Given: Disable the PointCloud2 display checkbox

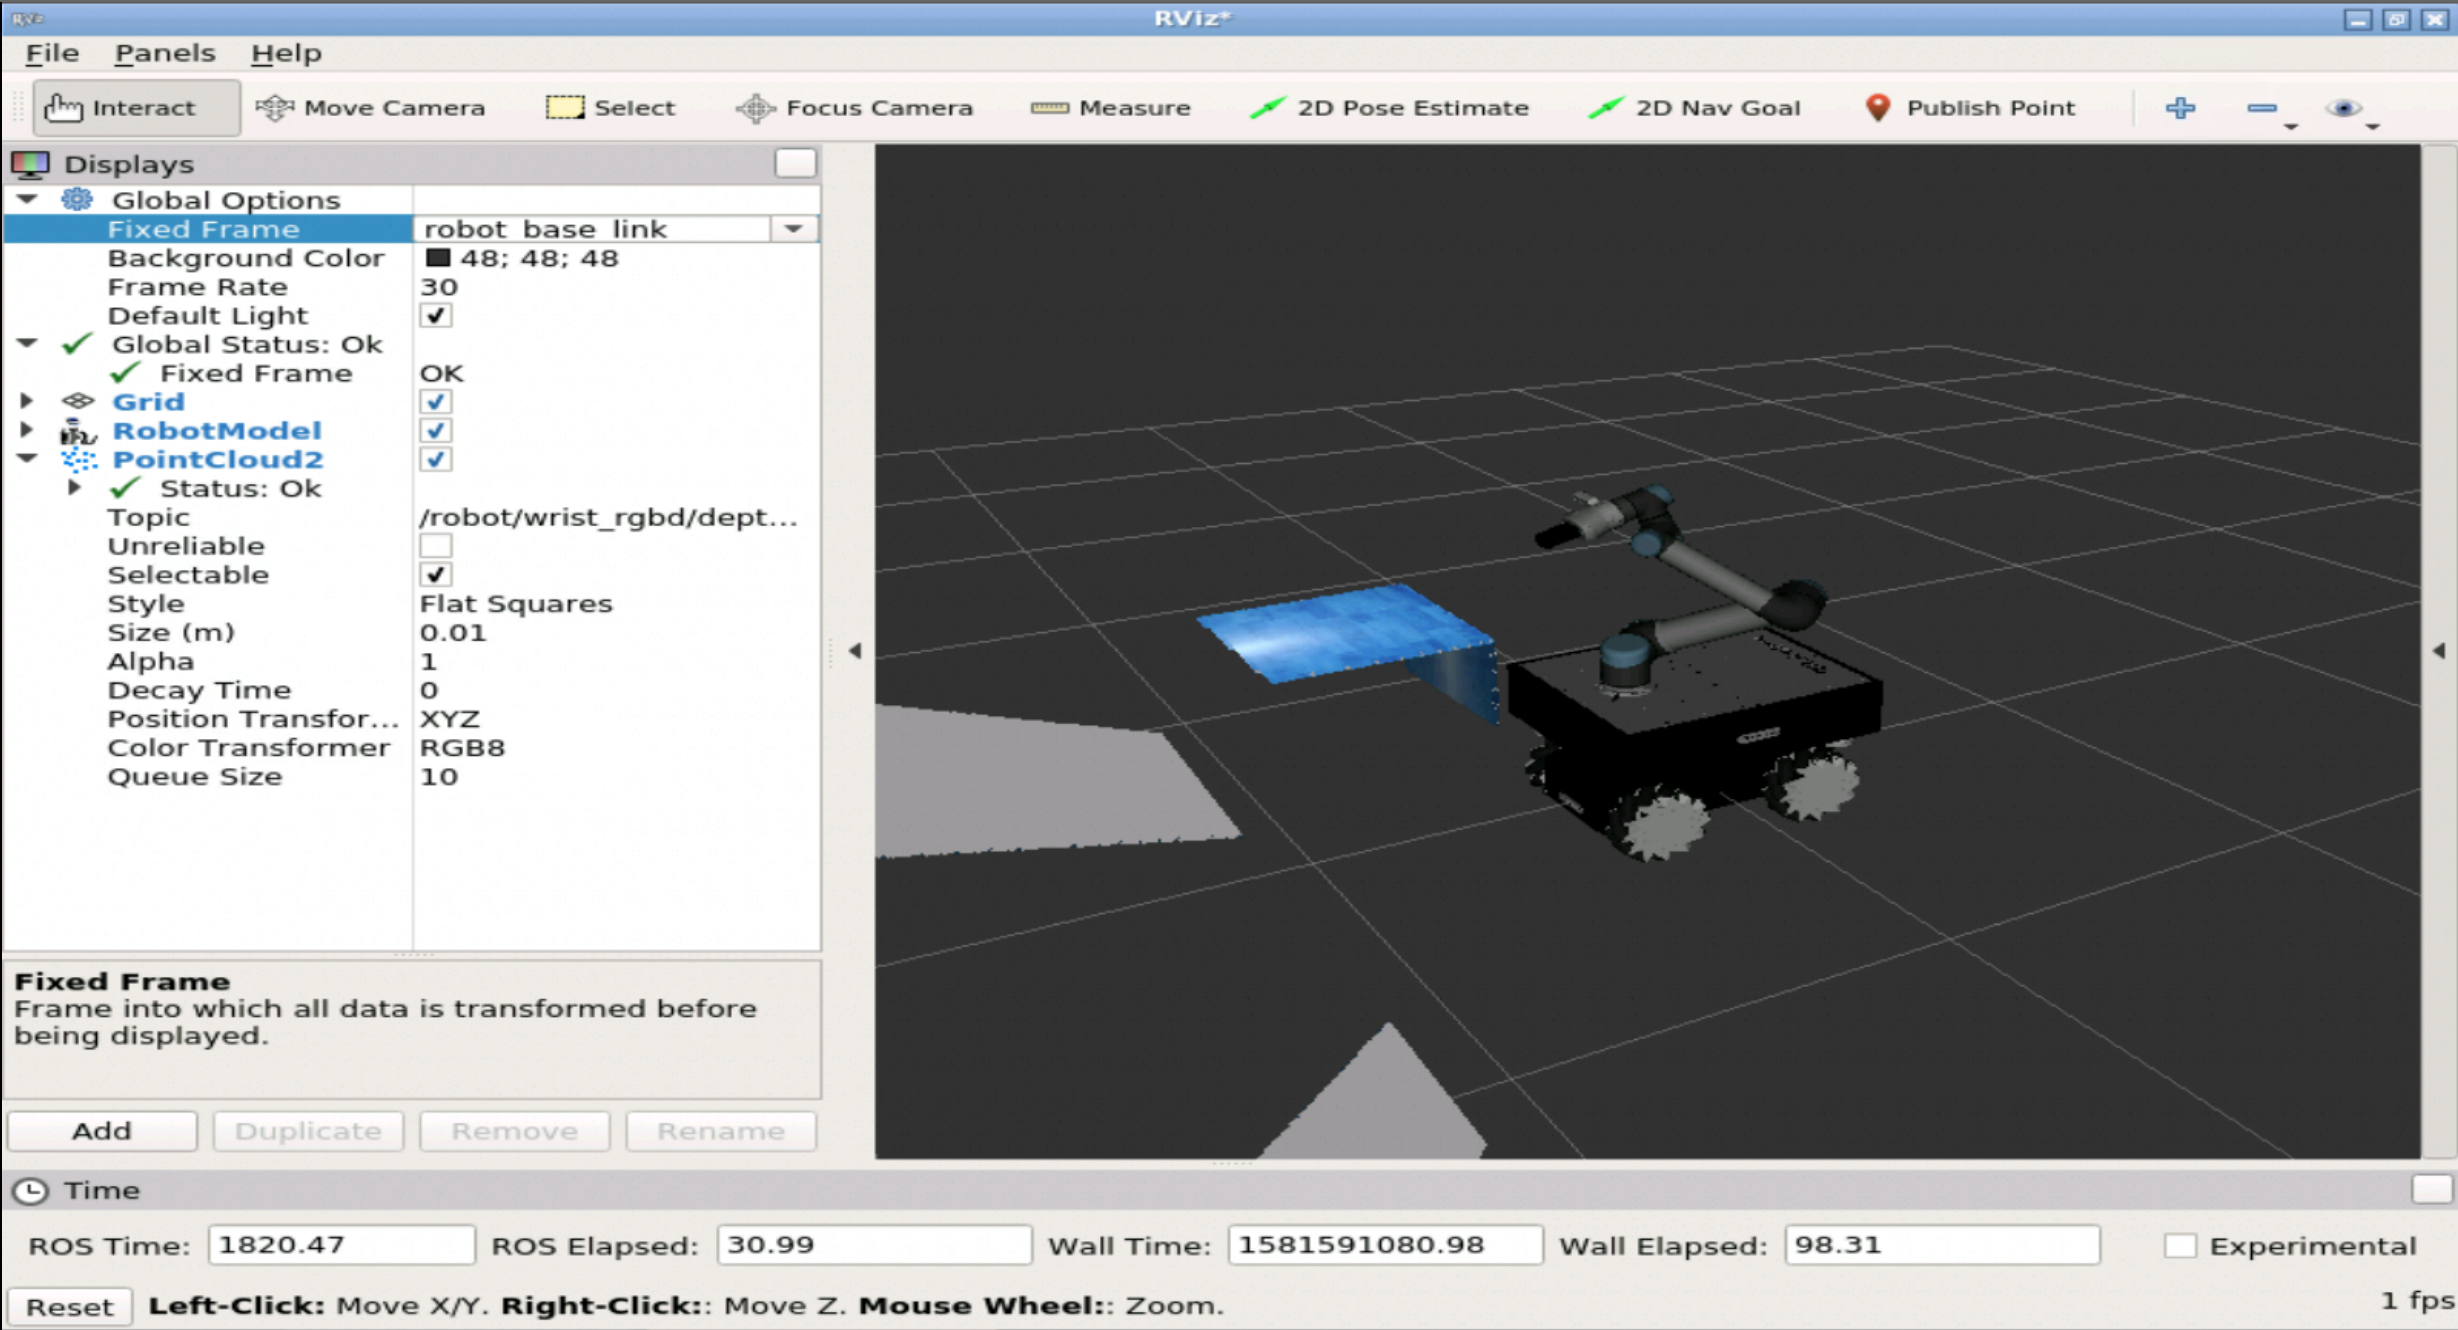Looking at the screenshot, I should 435,460.
